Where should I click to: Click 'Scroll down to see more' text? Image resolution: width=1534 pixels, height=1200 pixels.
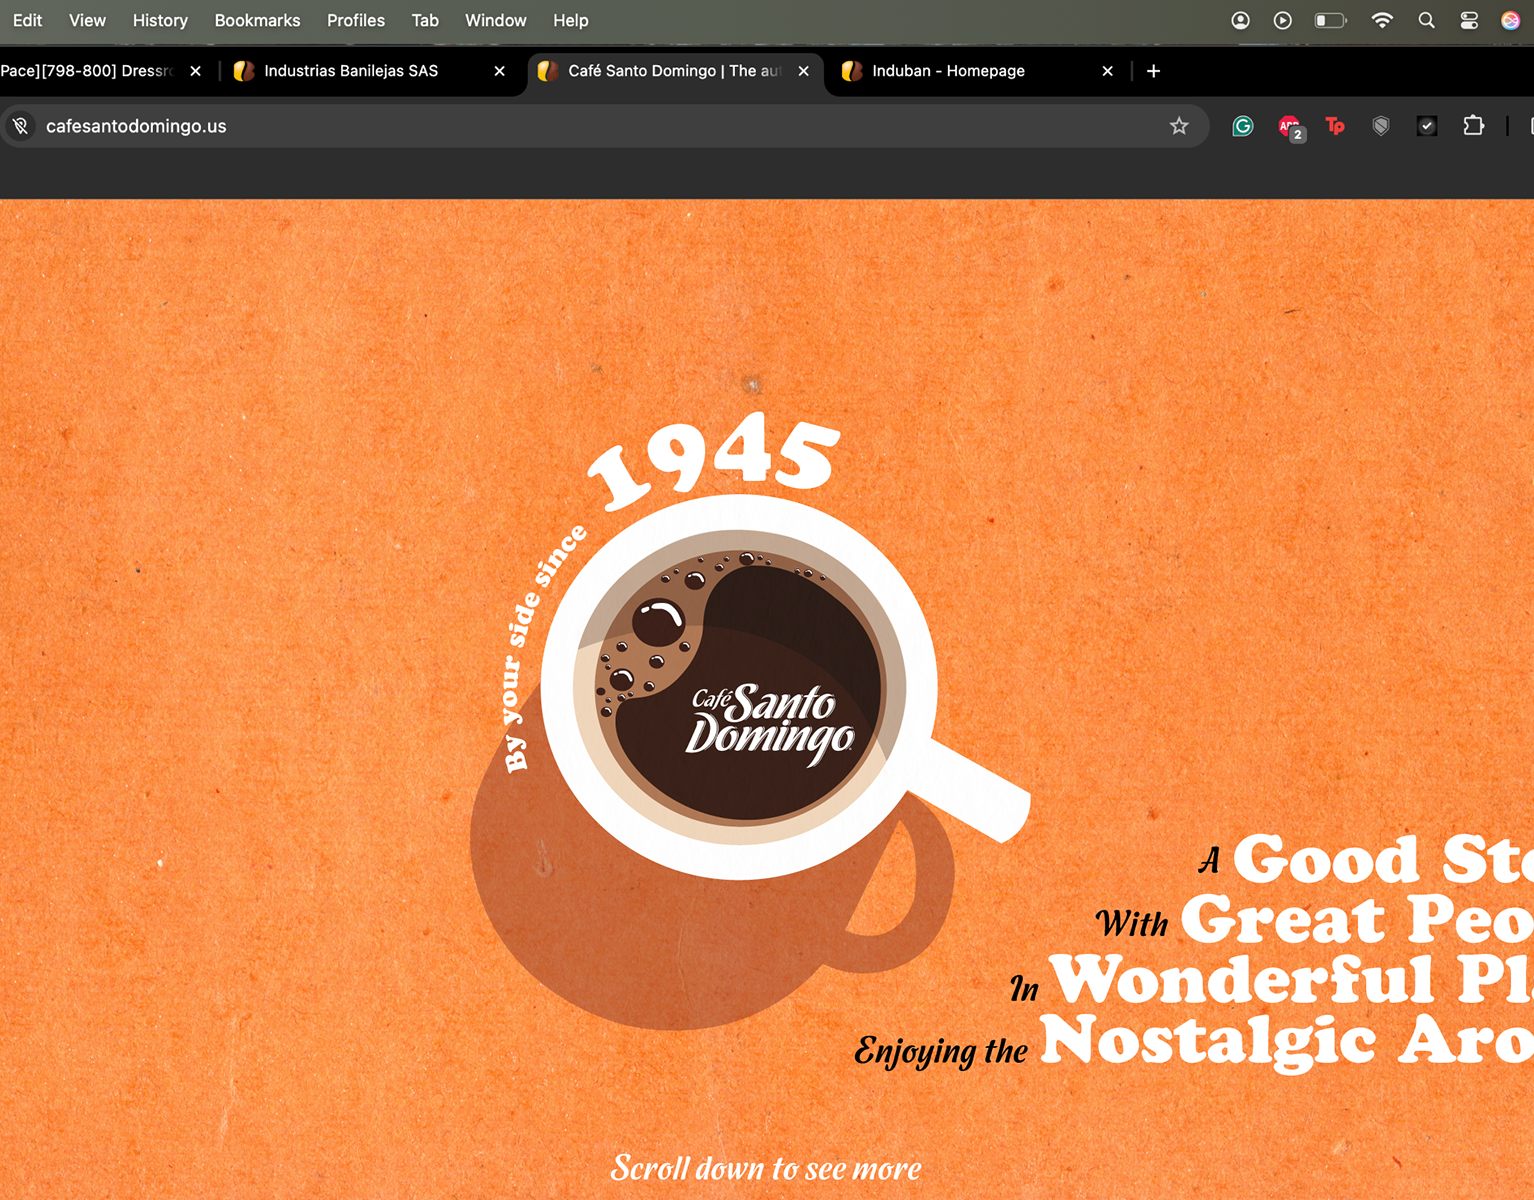(766, 1167)
